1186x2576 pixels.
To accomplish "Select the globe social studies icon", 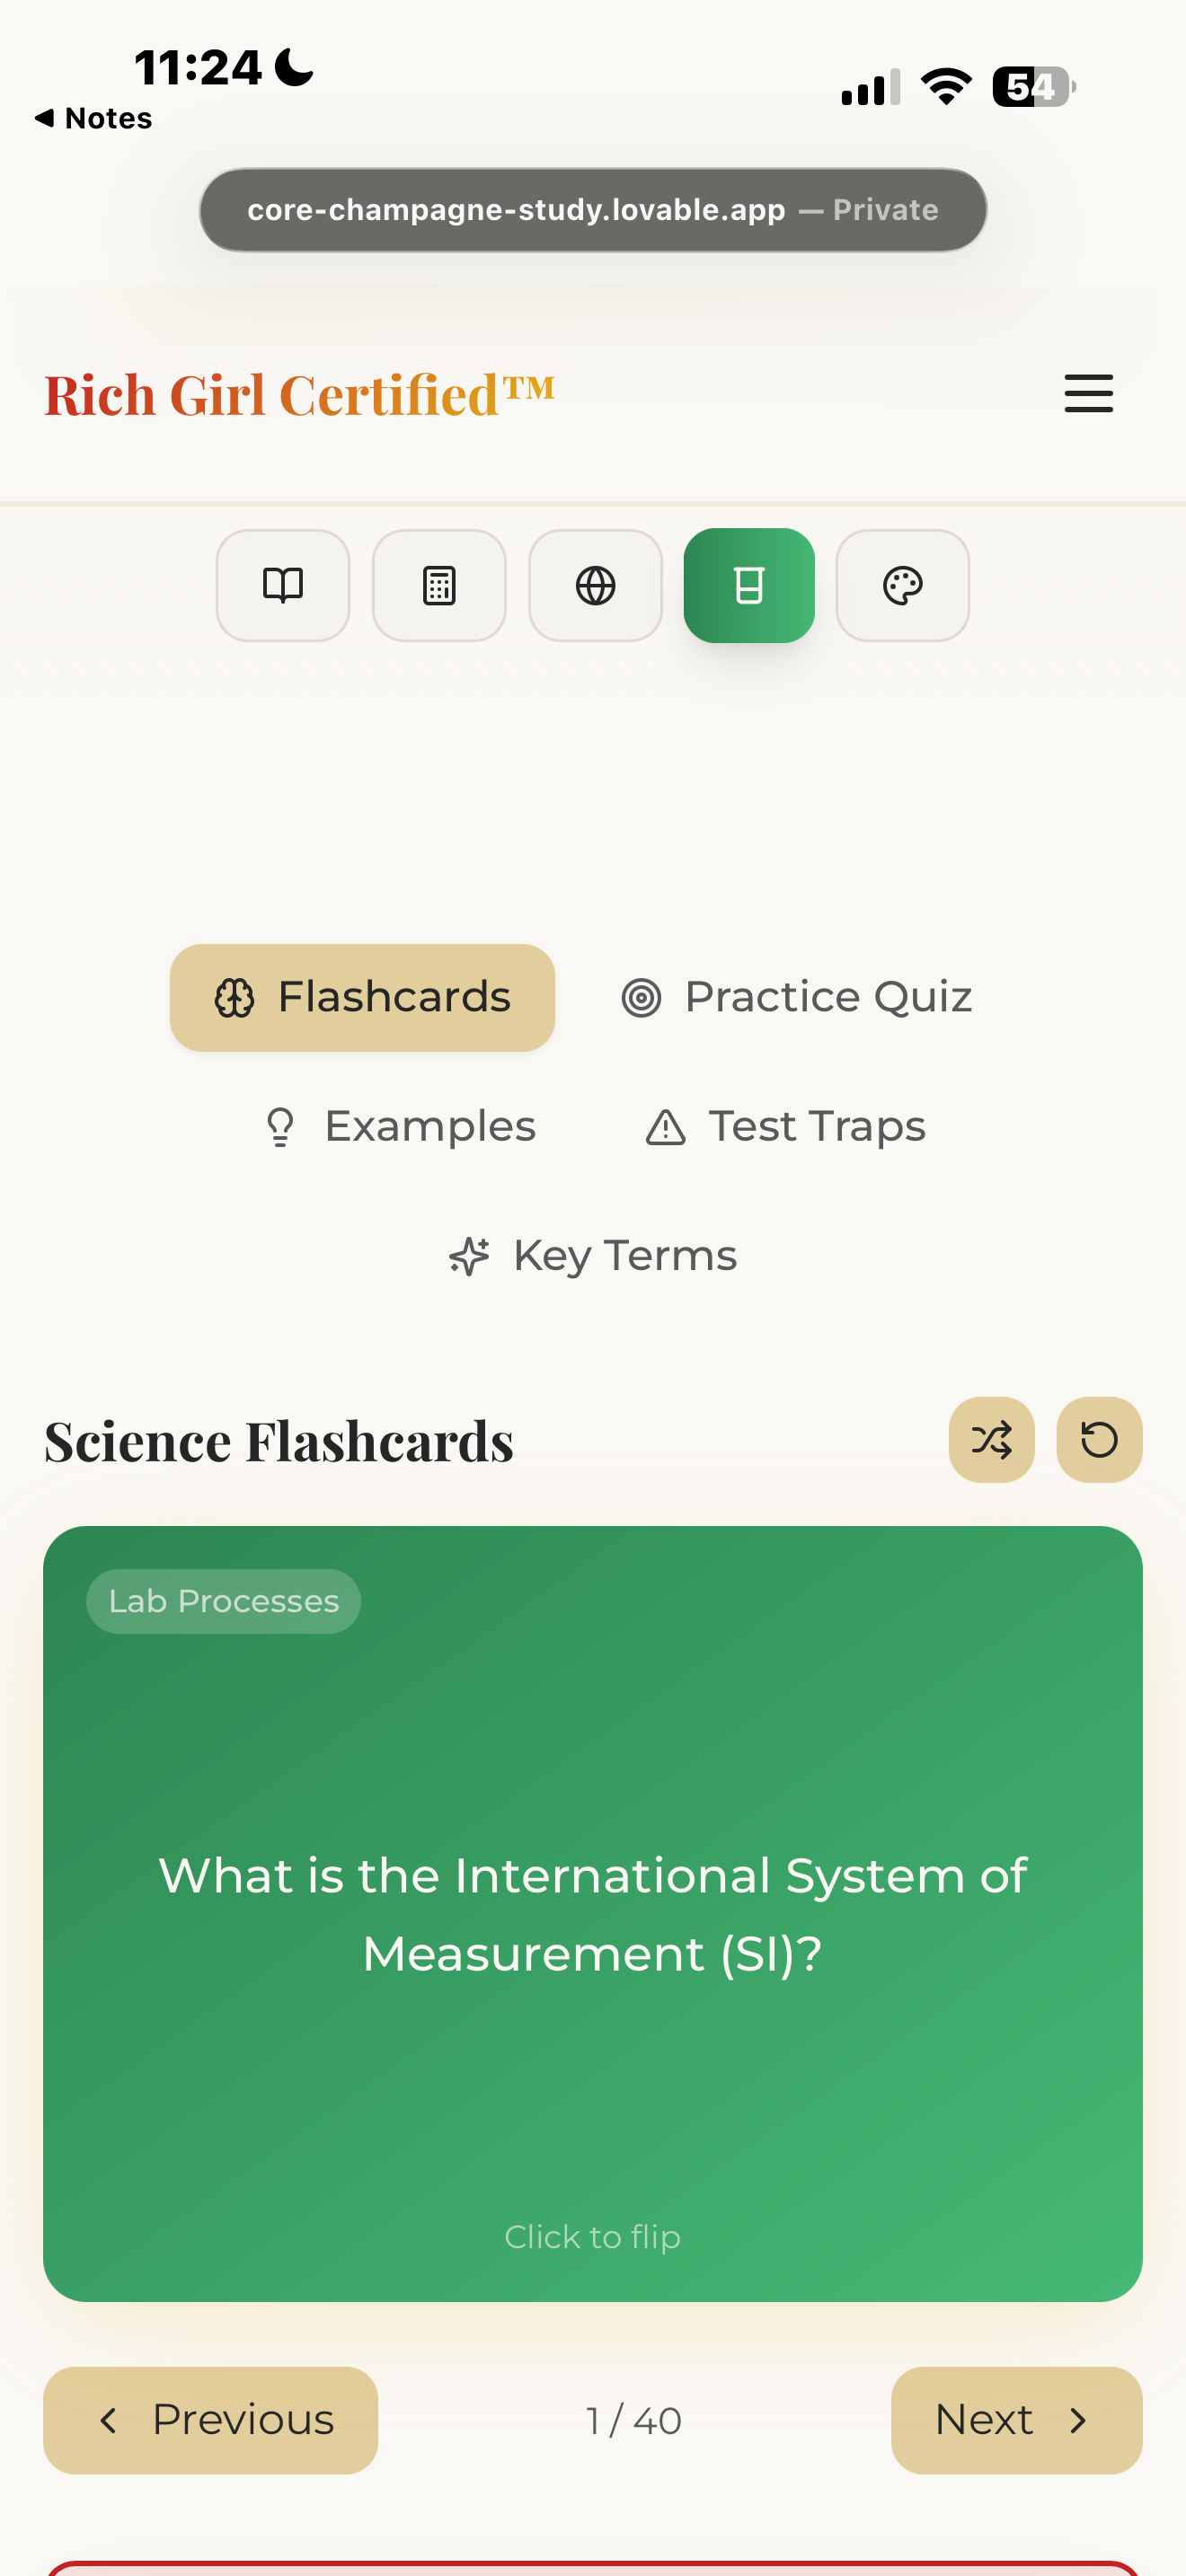I will pyautogui.click(x=595, y=585).
